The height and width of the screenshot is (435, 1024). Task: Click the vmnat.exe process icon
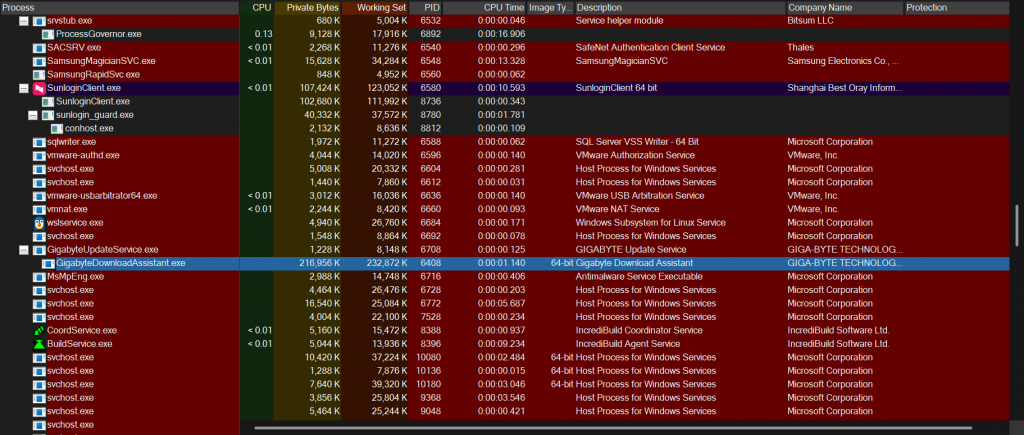pyautogui.click(x=39, y=209)
